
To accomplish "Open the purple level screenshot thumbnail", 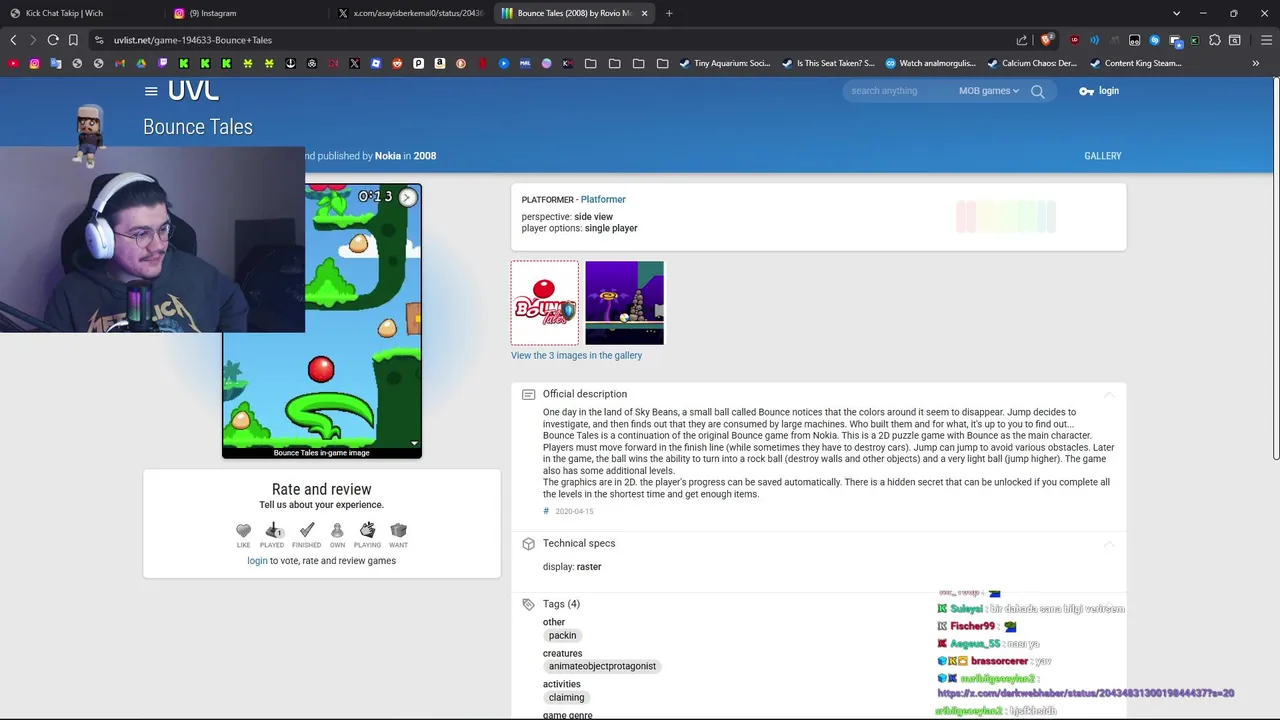I will 624,303.
